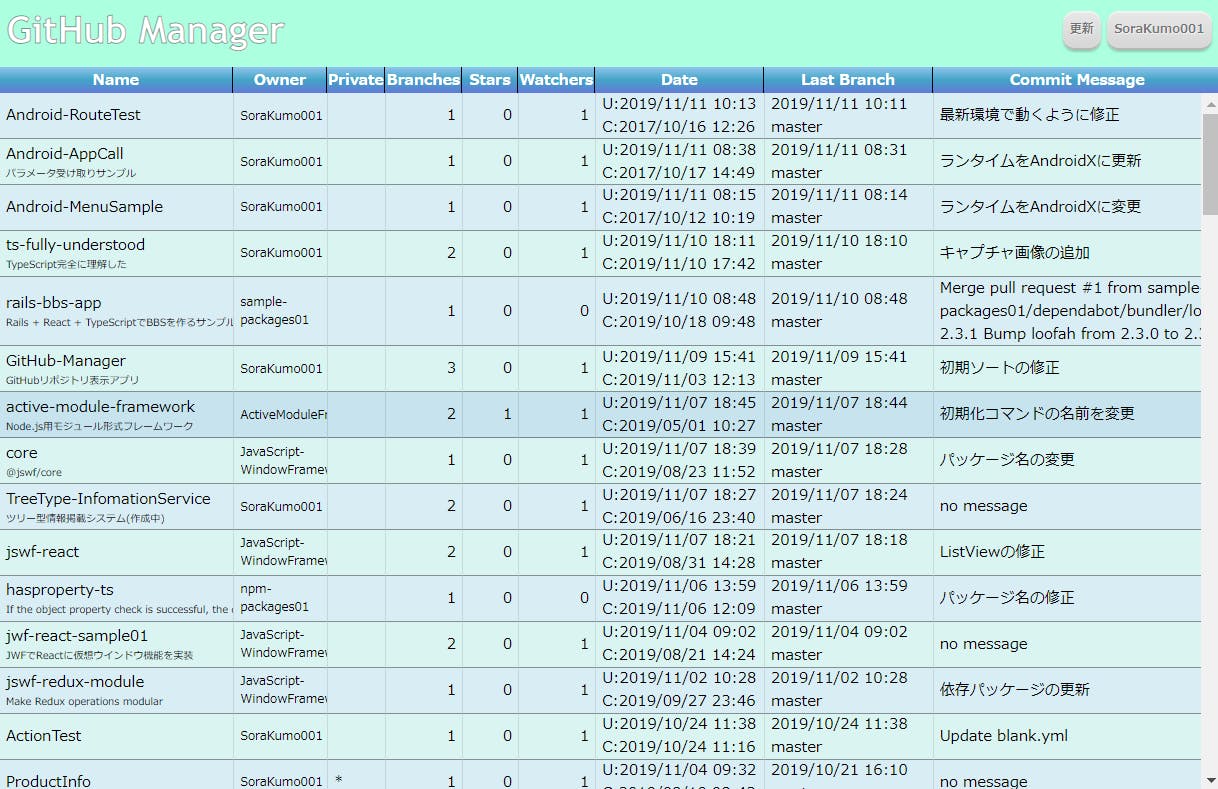Image resolution: width=1218 pixels, height=789 pixels.
Task: Click commit message 最新環境で動くように修正
Action: (x=1029, y=115)
